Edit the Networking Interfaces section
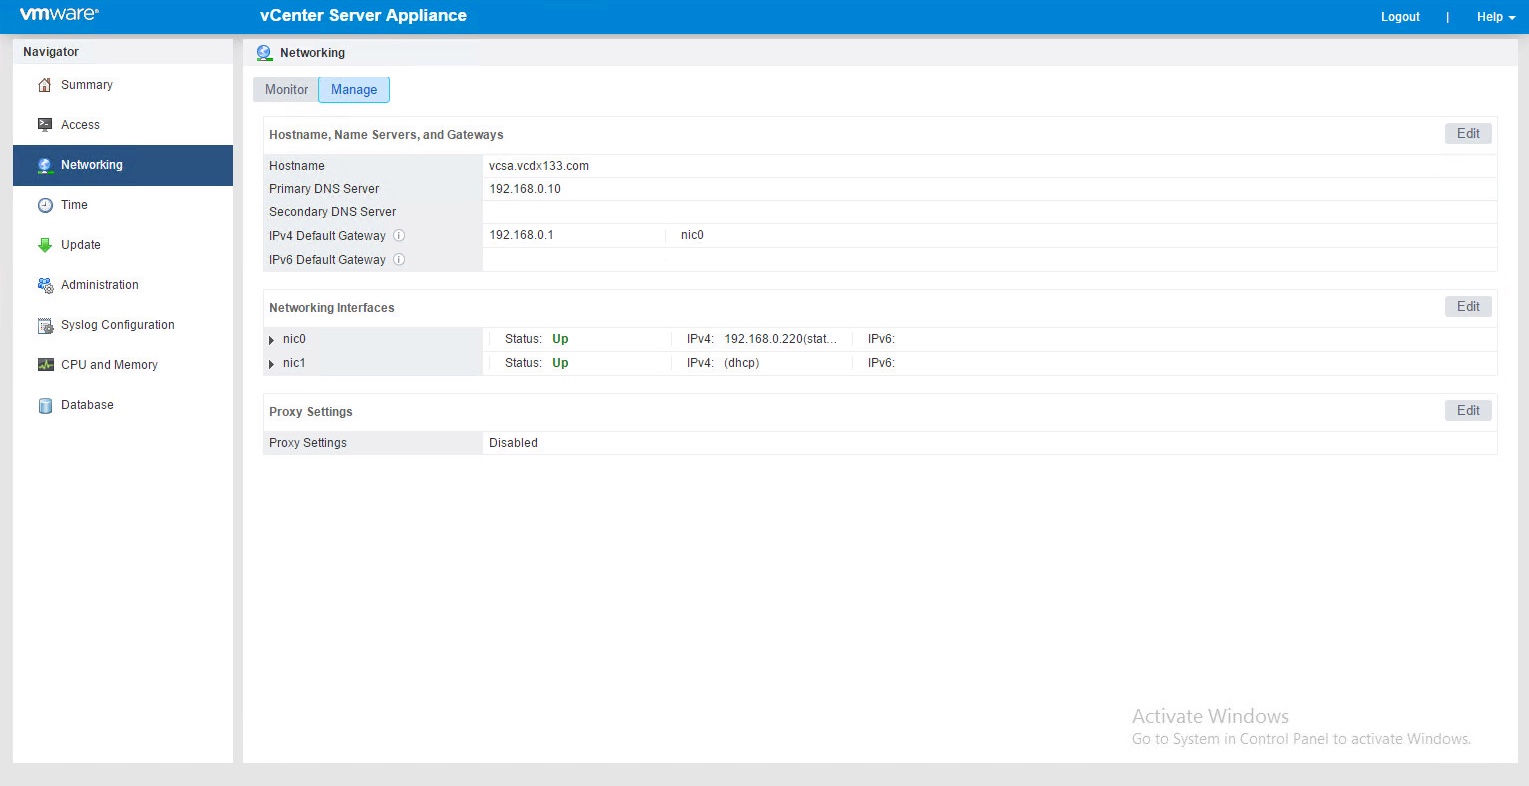 (x=1467, y=307)
